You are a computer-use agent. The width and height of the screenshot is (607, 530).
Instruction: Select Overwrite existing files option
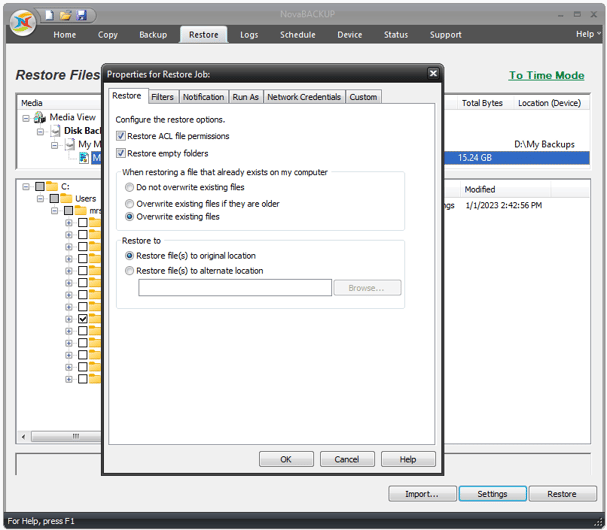point(129,217)
